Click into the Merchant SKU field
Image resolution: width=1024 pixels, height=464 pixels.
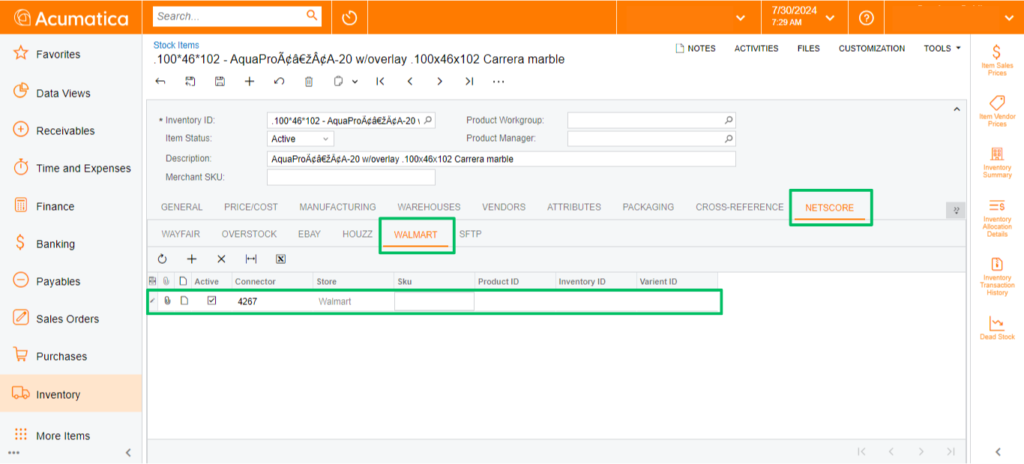pos(351,177)
